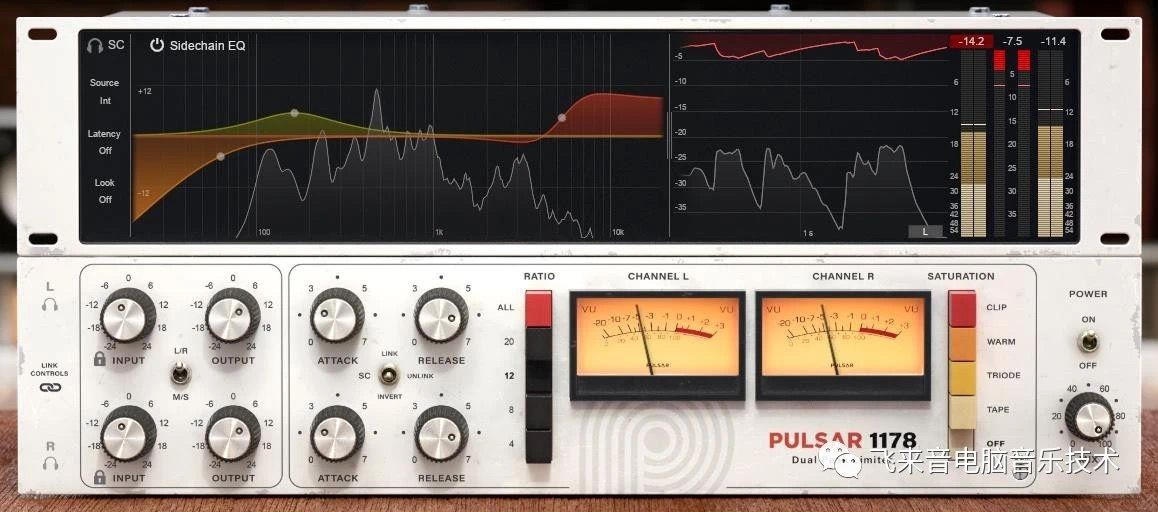Toggle the SC headphone sidechain listen icon

click(x=94, y=45)
